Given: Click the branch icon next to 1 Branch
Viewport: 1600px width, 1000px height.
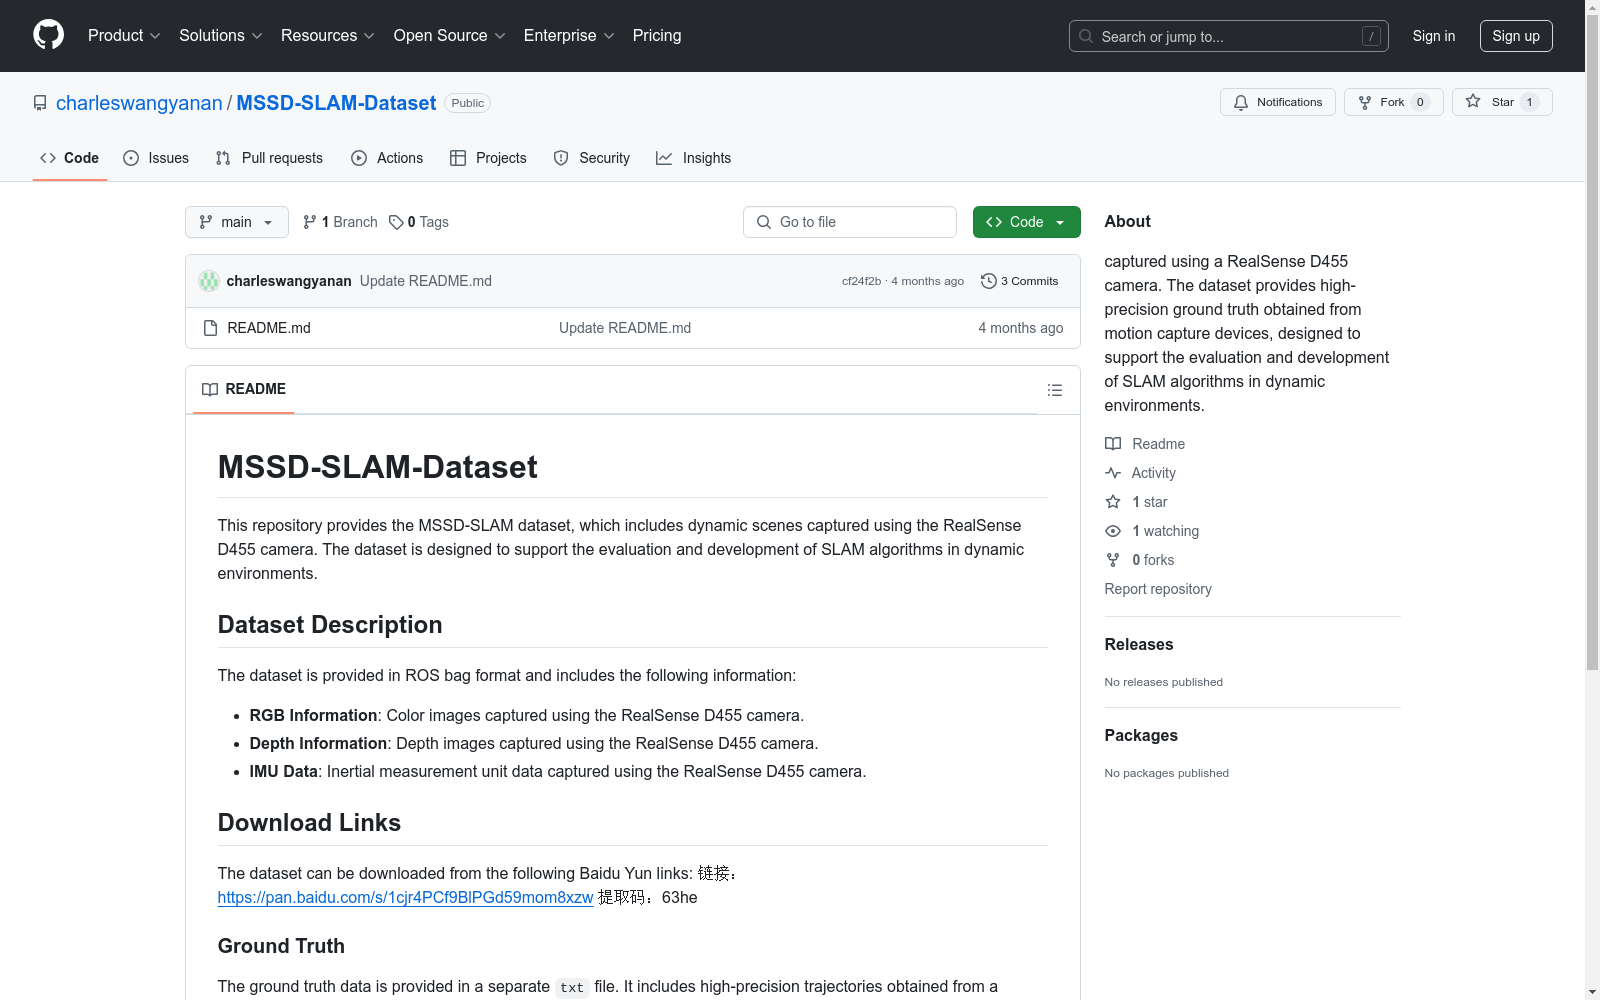Looking at the screenshot, I should pos(310,222).
